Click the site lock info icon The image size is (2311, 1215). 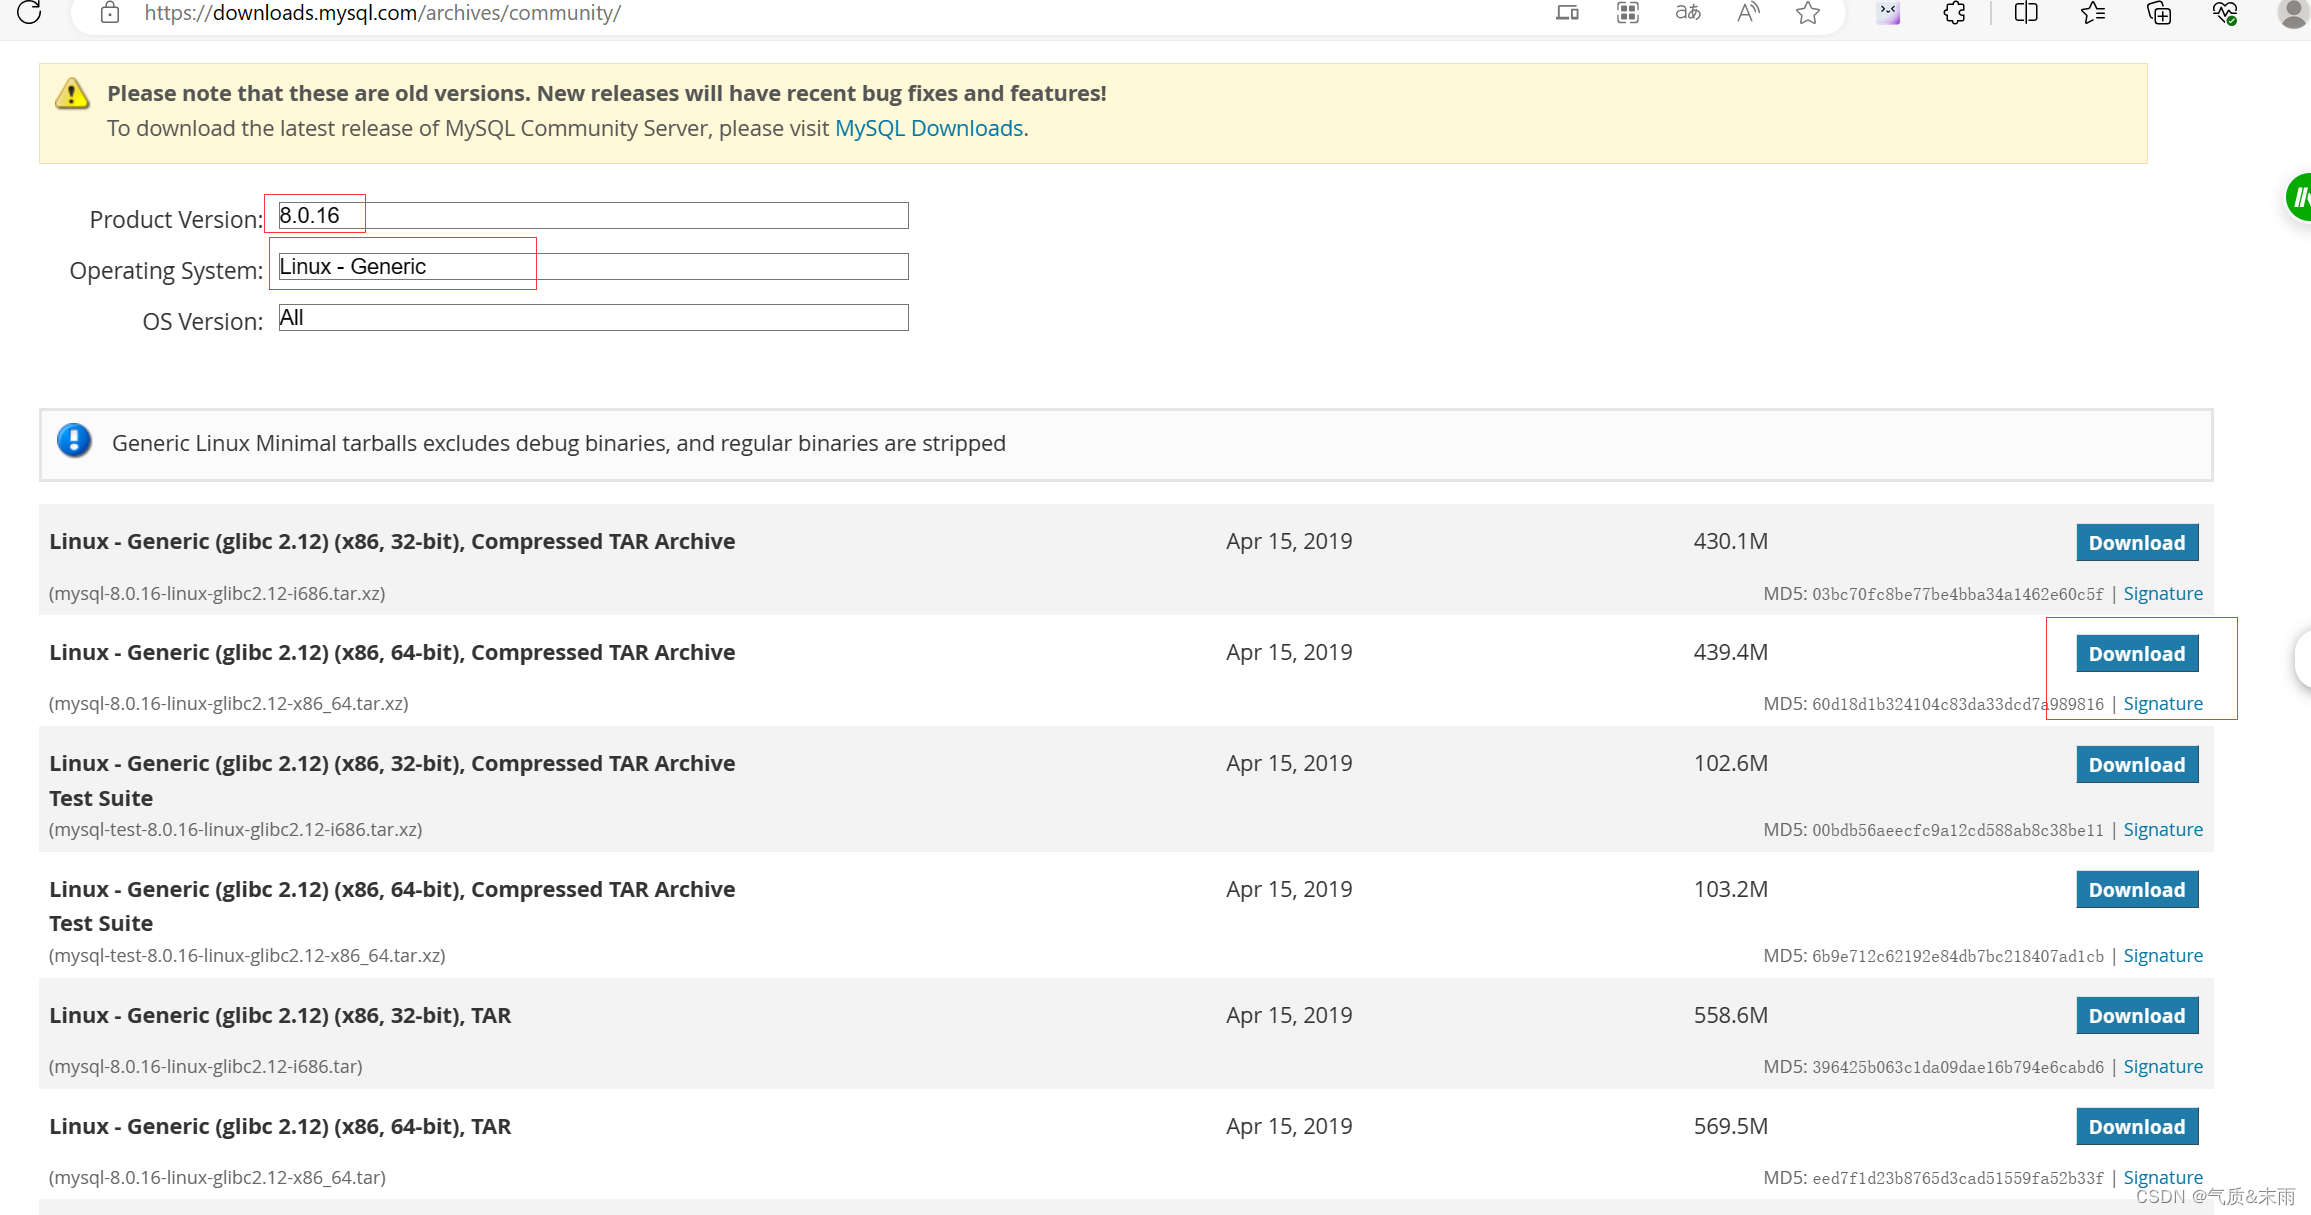(x=110, y=13)
